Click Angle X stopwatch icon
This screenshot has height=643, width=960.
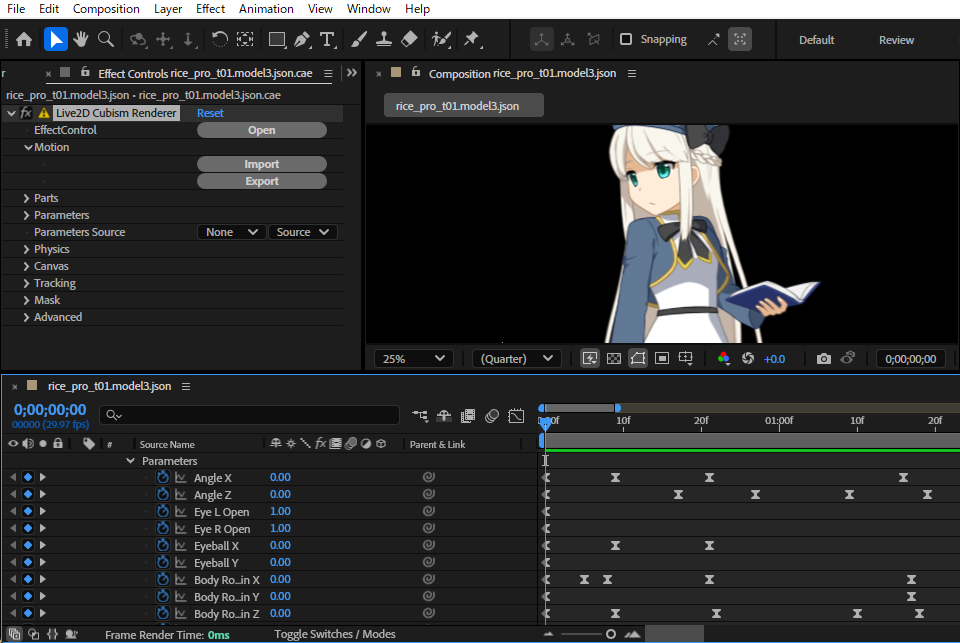click(x=162, y=477)
